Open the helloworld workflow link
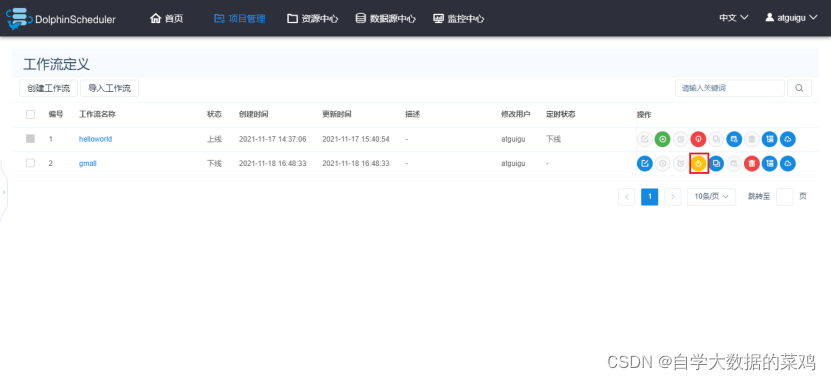 pyautogui.click(x=95, y=139)
